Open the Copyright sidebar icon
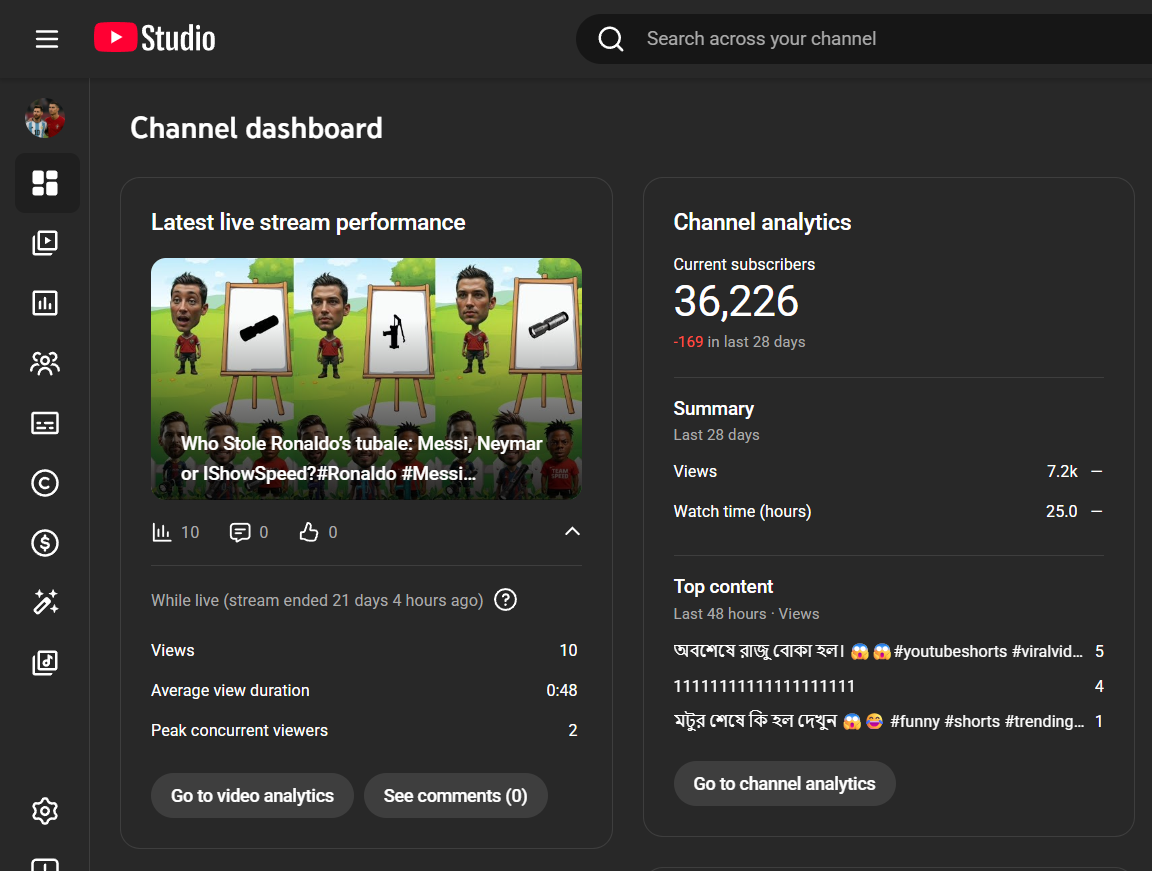Image resolution: width=1152 pixels, height=871 pixels. 45,483
